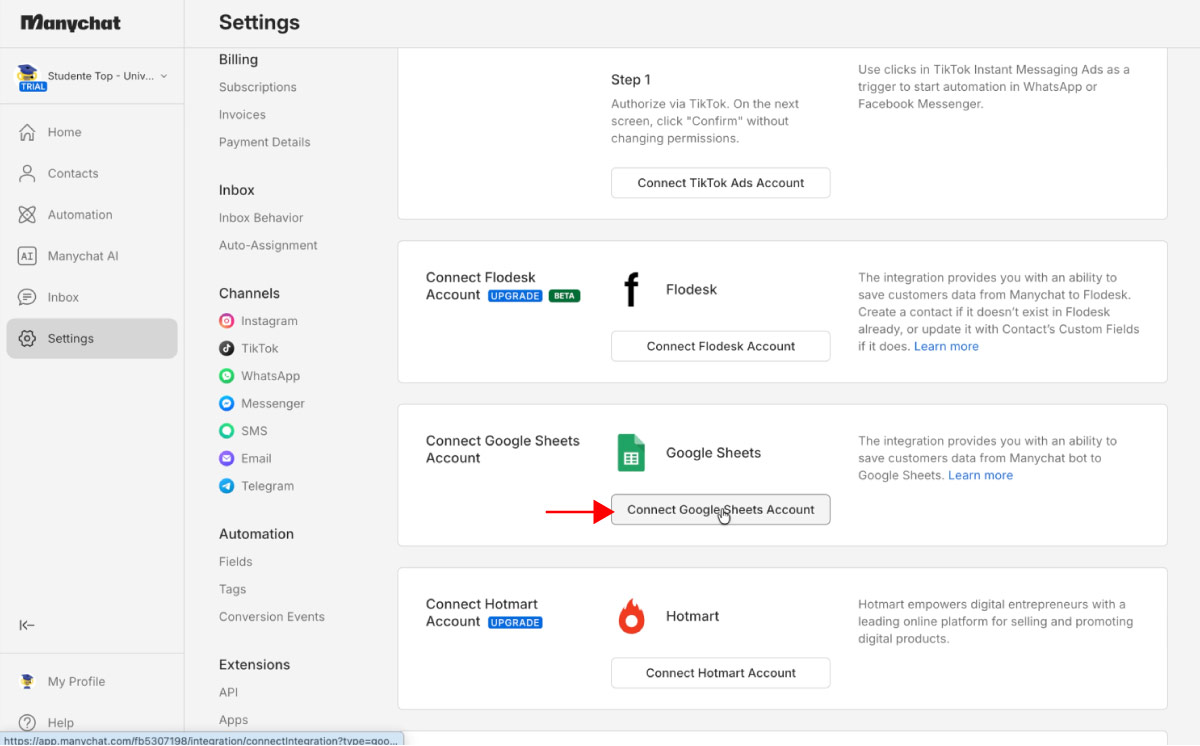
Task: Open the Studente Top account dropdown
Action: click(x=92, y=76)
